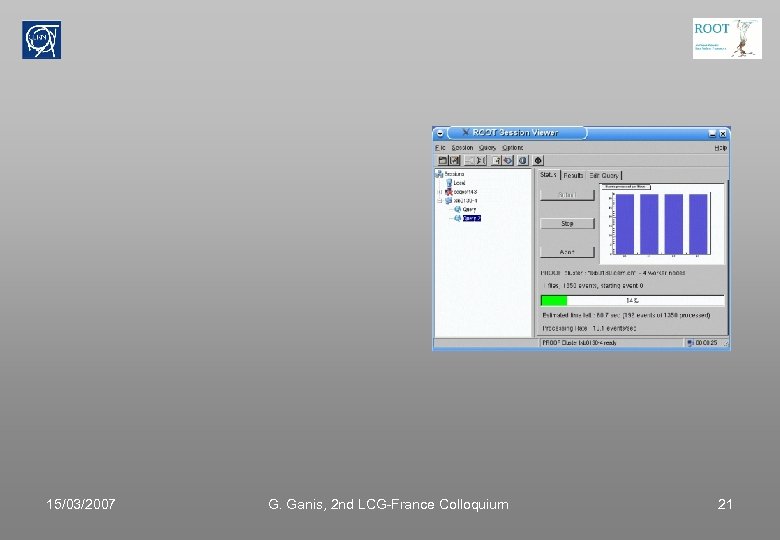Click the footer 'G. Ganis, 2nd LCG-France Colloquium'
Viewport: 780px width, 540px height.
pos(389,504)
